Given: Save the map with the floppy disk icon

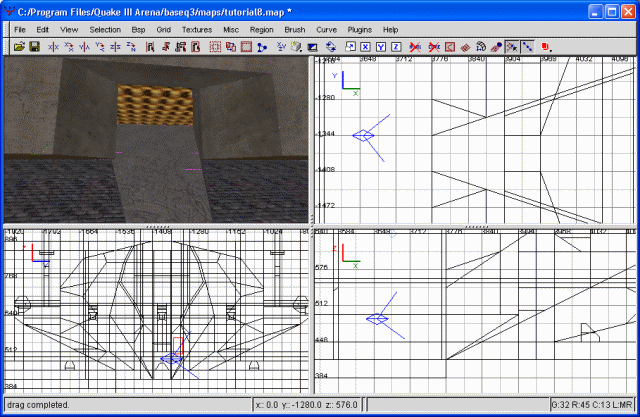Looking at the screenshot, I should (x=34, y=47).
